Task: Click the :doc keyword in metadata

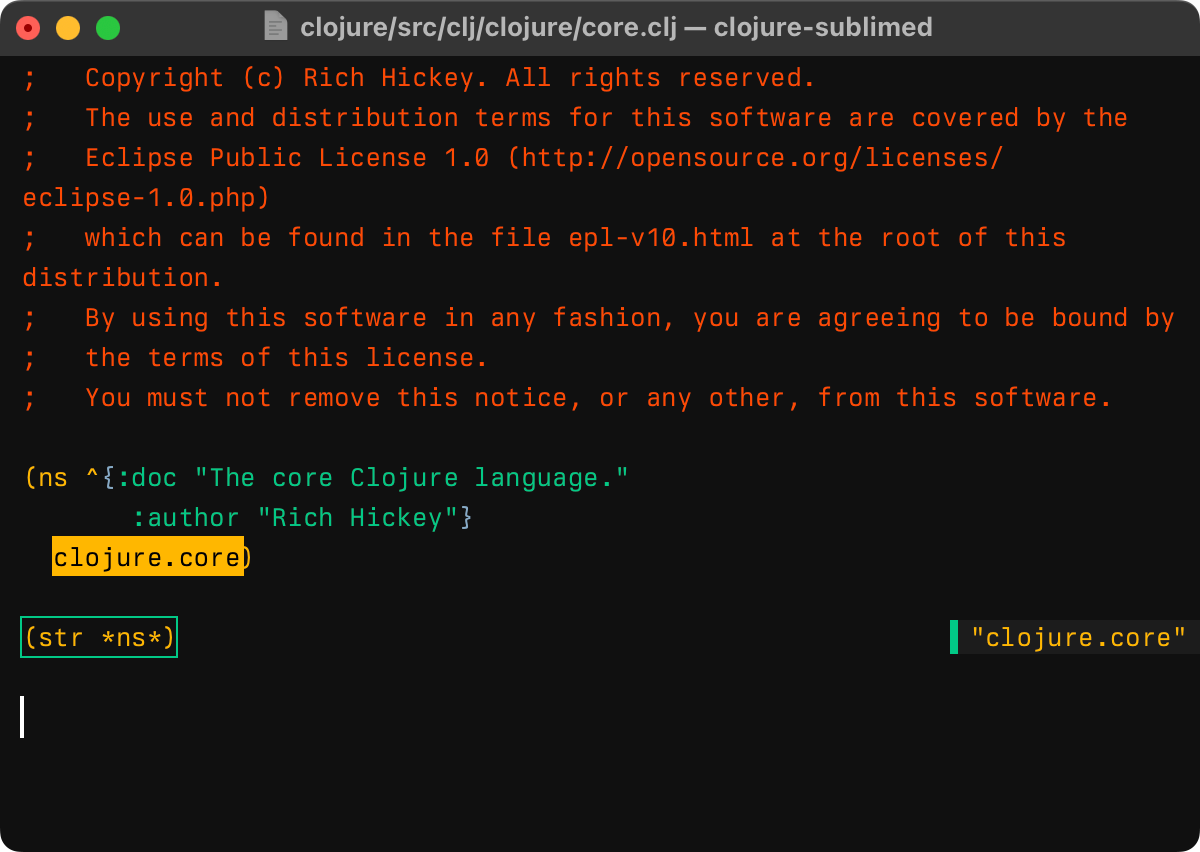Action: [x=147, y=478]
